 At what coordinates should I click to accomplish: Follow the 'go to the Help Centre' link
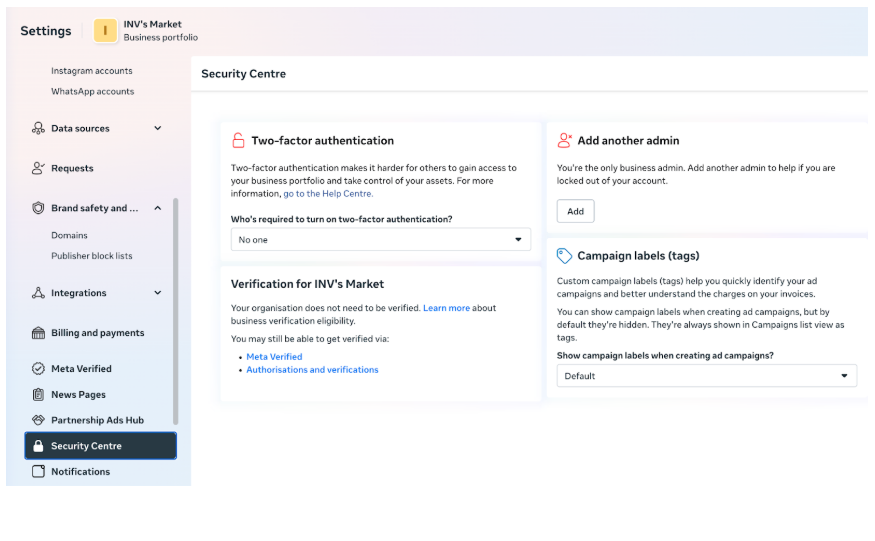pos(328,194)
